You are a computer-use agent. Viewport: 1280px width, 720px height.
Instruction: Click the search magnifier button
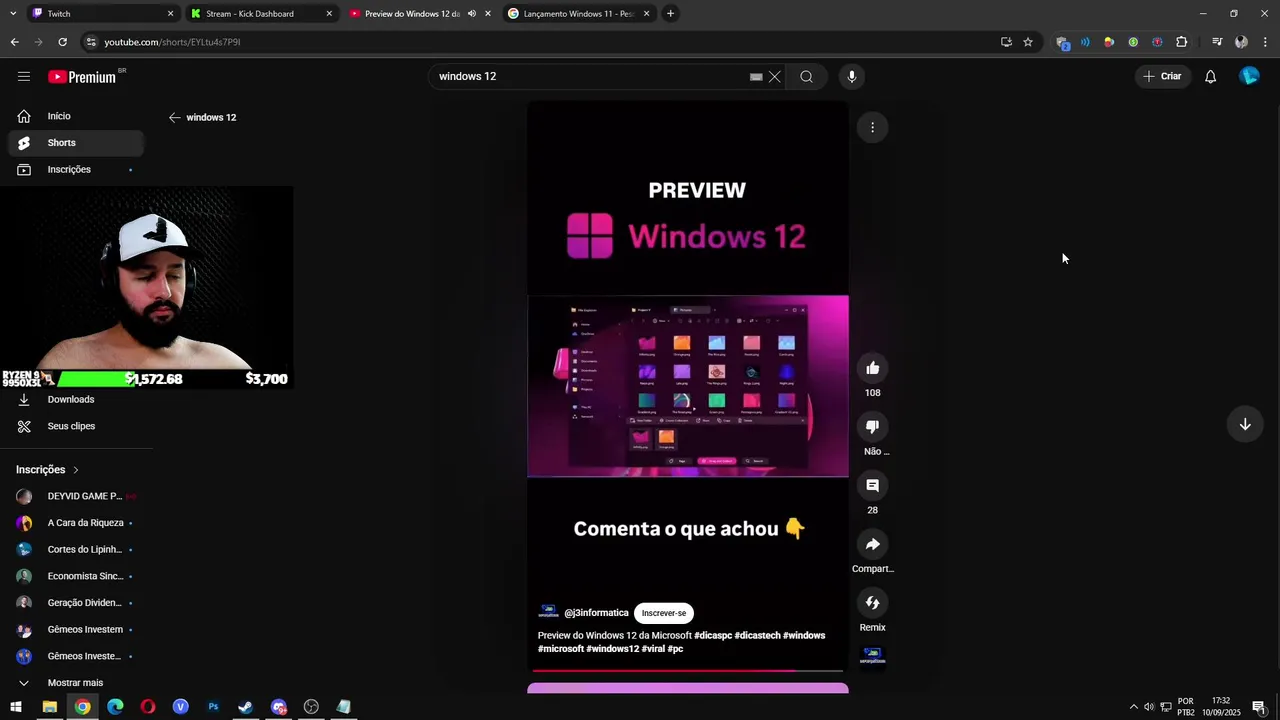[x=806, y=77]
